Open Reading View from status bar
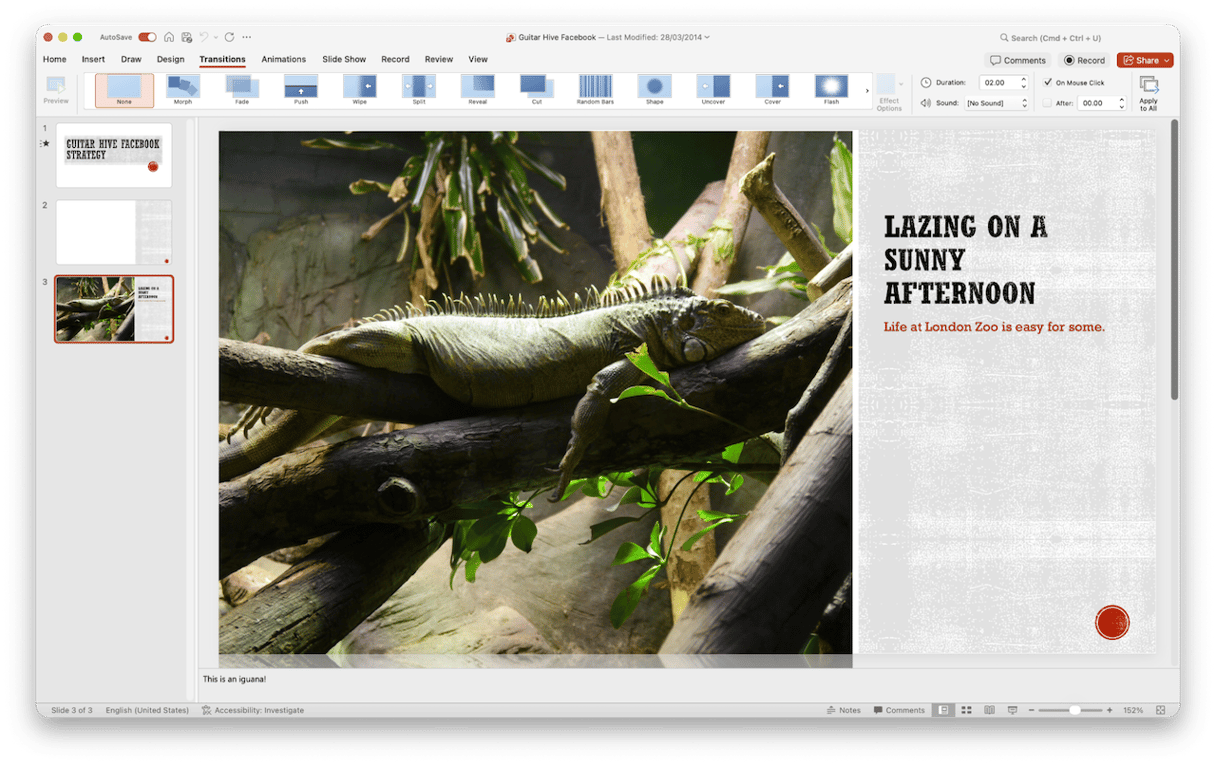Image resolution: width=1216 pixels, height=765 pixels. (x=989, y=710)
